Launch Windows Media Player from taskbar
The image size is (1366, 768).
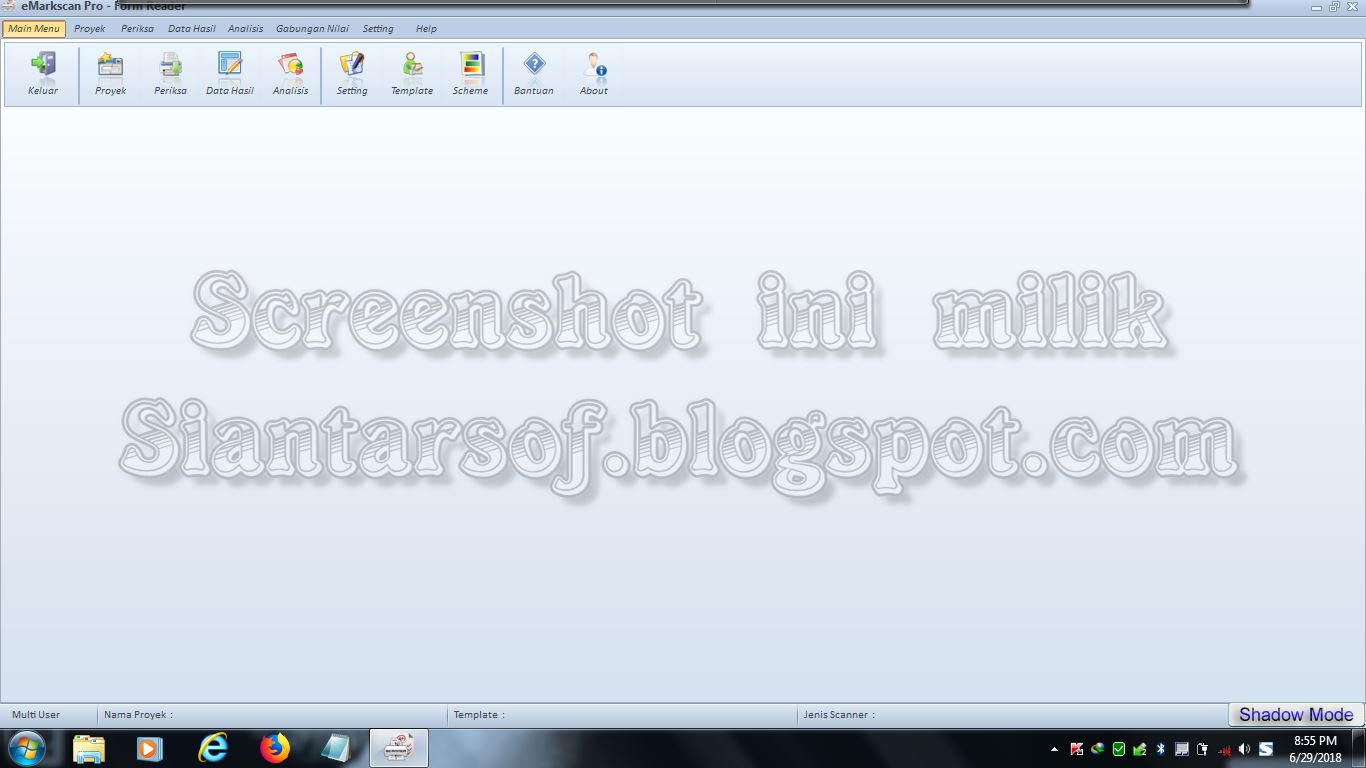click(150, 748)
